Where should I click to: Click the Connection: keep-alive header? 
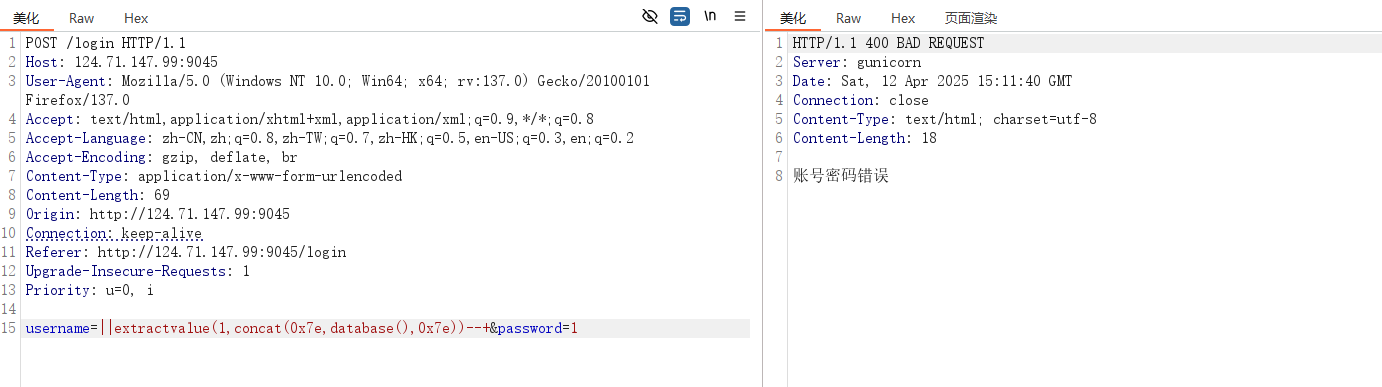[x=113, y=233]
